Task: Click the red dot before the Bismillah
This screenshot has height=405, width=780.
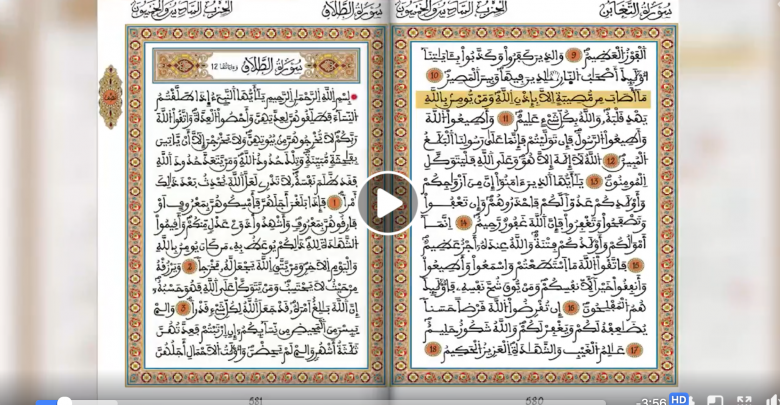Action: (354, 98)
